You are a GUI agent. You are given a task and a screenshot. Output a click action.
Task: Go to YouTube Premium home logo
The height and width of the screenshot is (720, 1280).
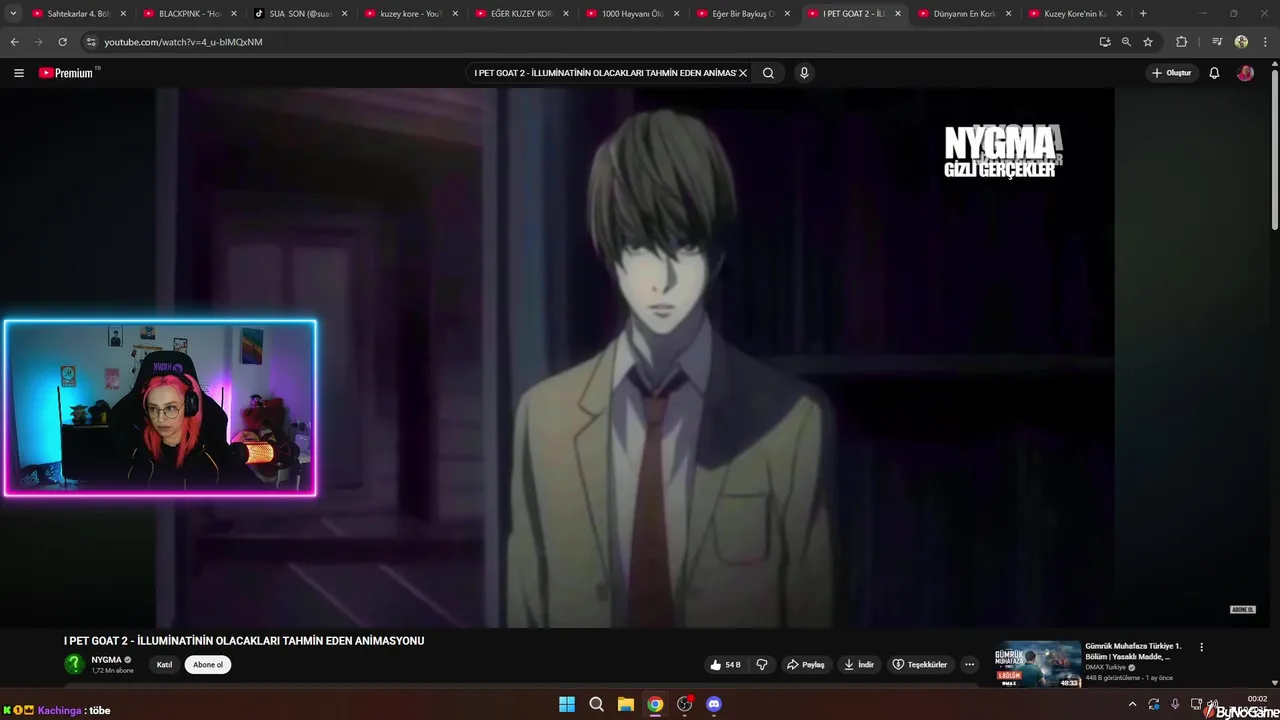tap(66, 73)
